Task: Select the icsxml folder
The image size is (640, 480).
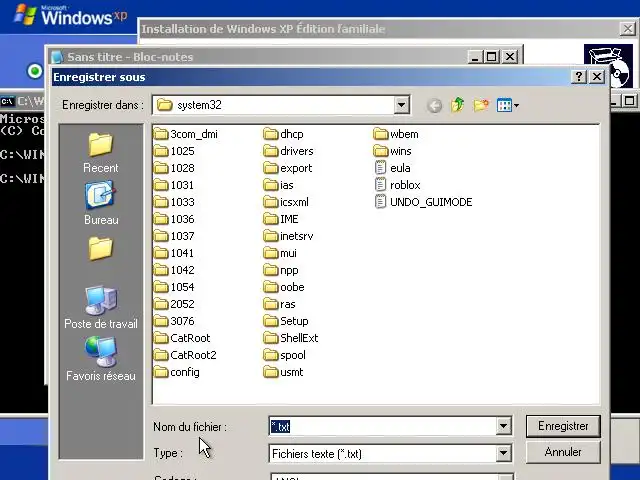Action: tap(286, 202)
